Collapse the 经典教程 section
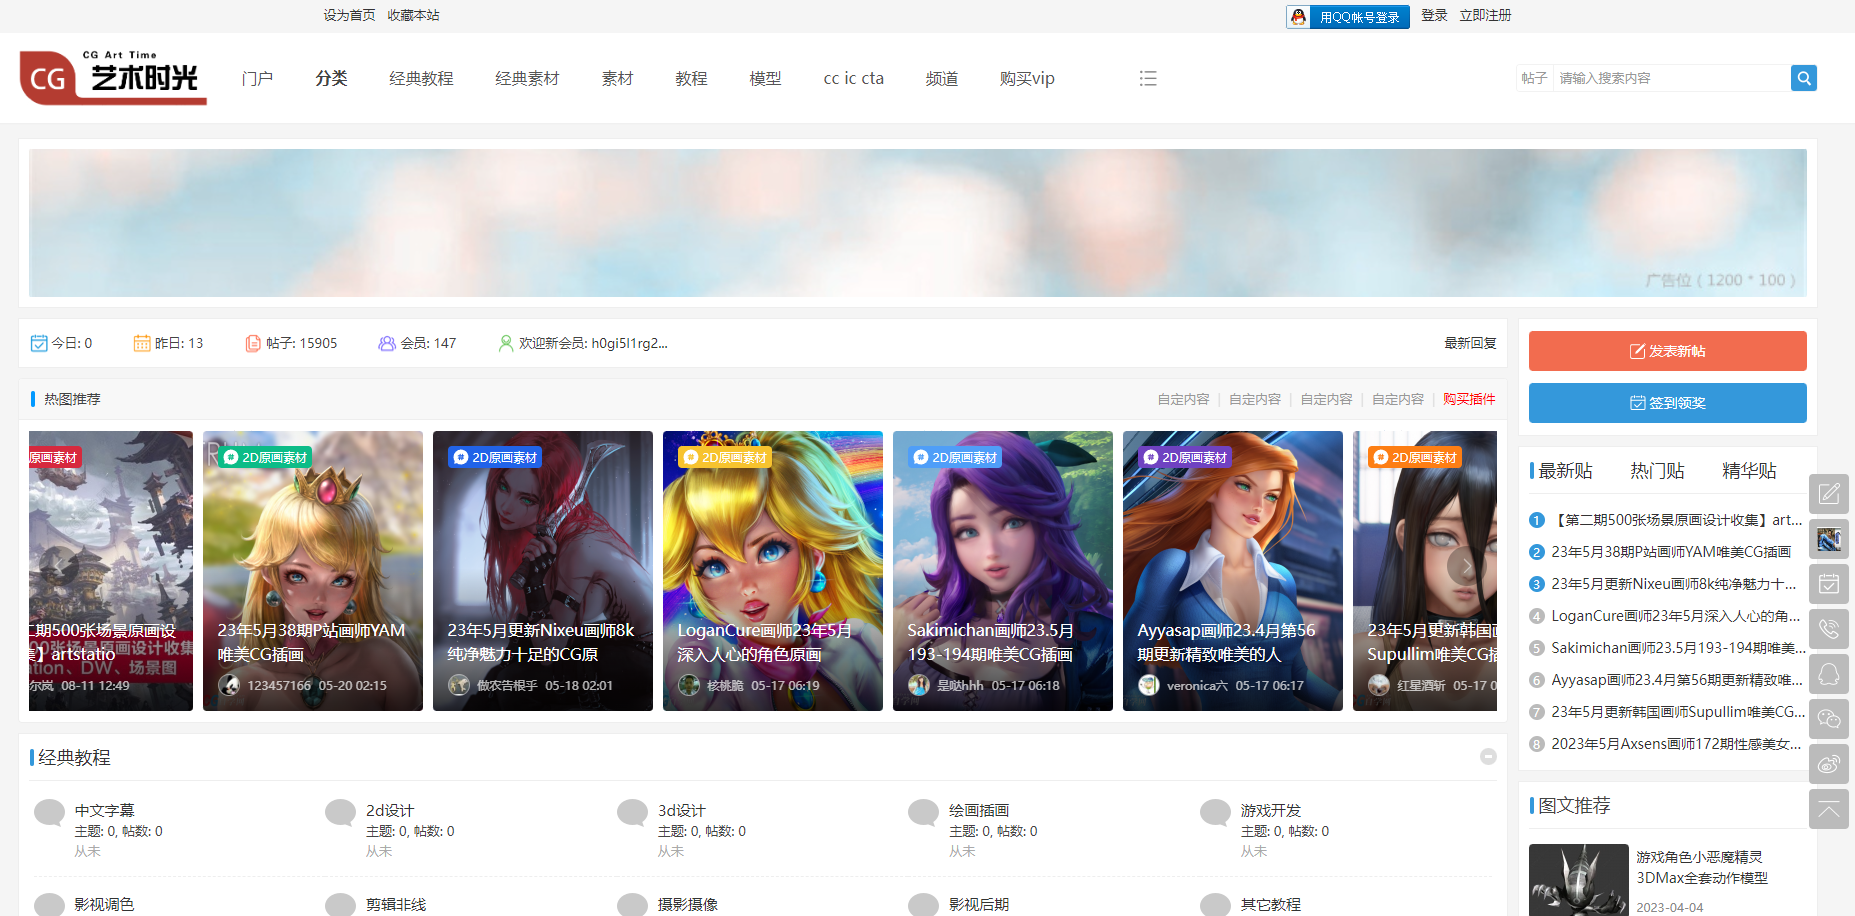The height and width of the screenshot is (916, 1855). coord(1488,757)
